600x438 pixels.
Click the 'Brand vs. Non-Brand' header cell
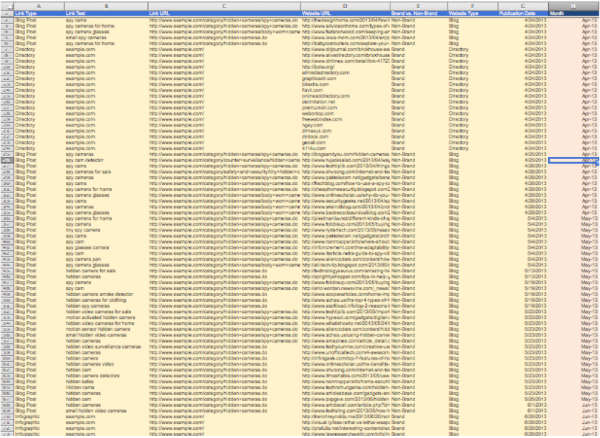click(419, 14)
